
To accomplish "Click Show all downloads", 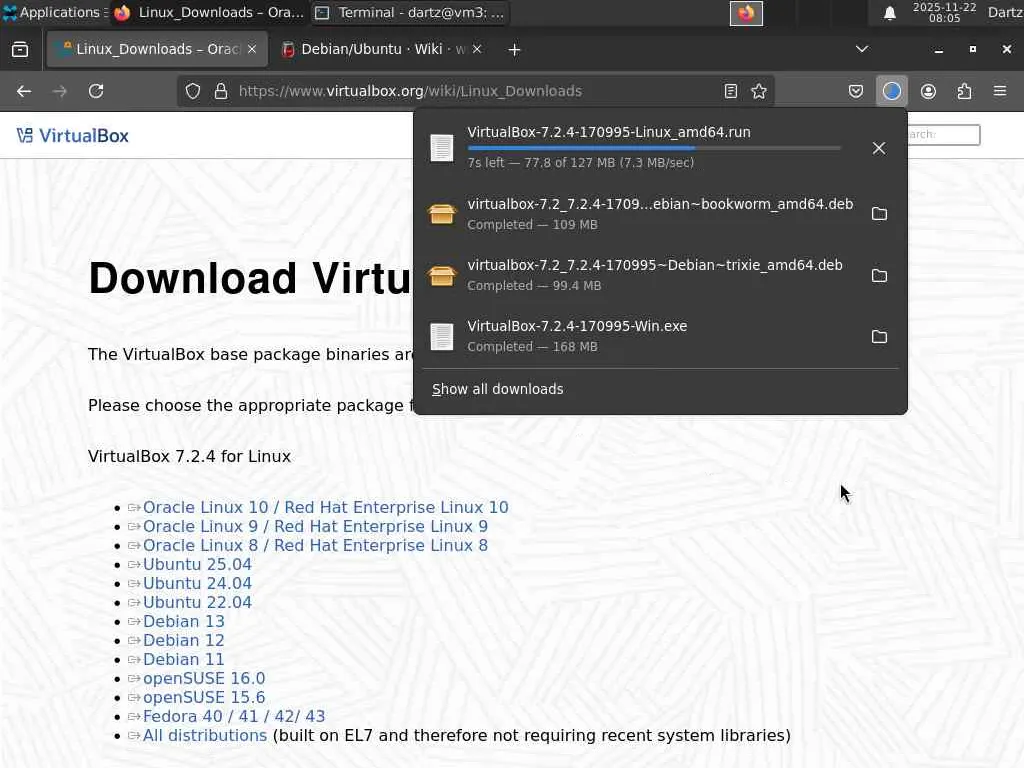I will [x=498, y=389].
